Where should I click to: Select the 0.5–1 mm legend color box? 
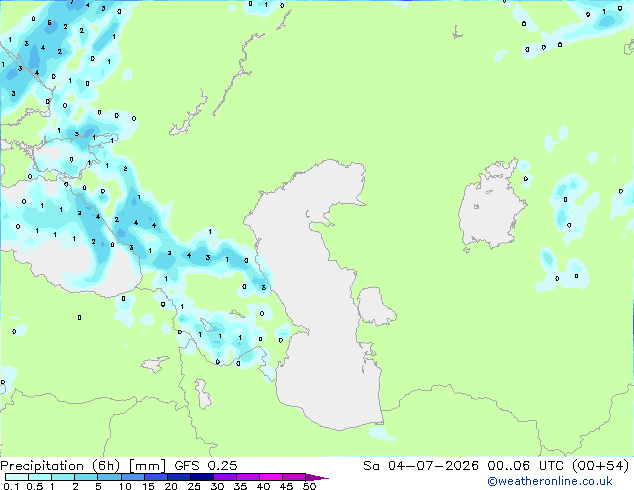point(40,477)
